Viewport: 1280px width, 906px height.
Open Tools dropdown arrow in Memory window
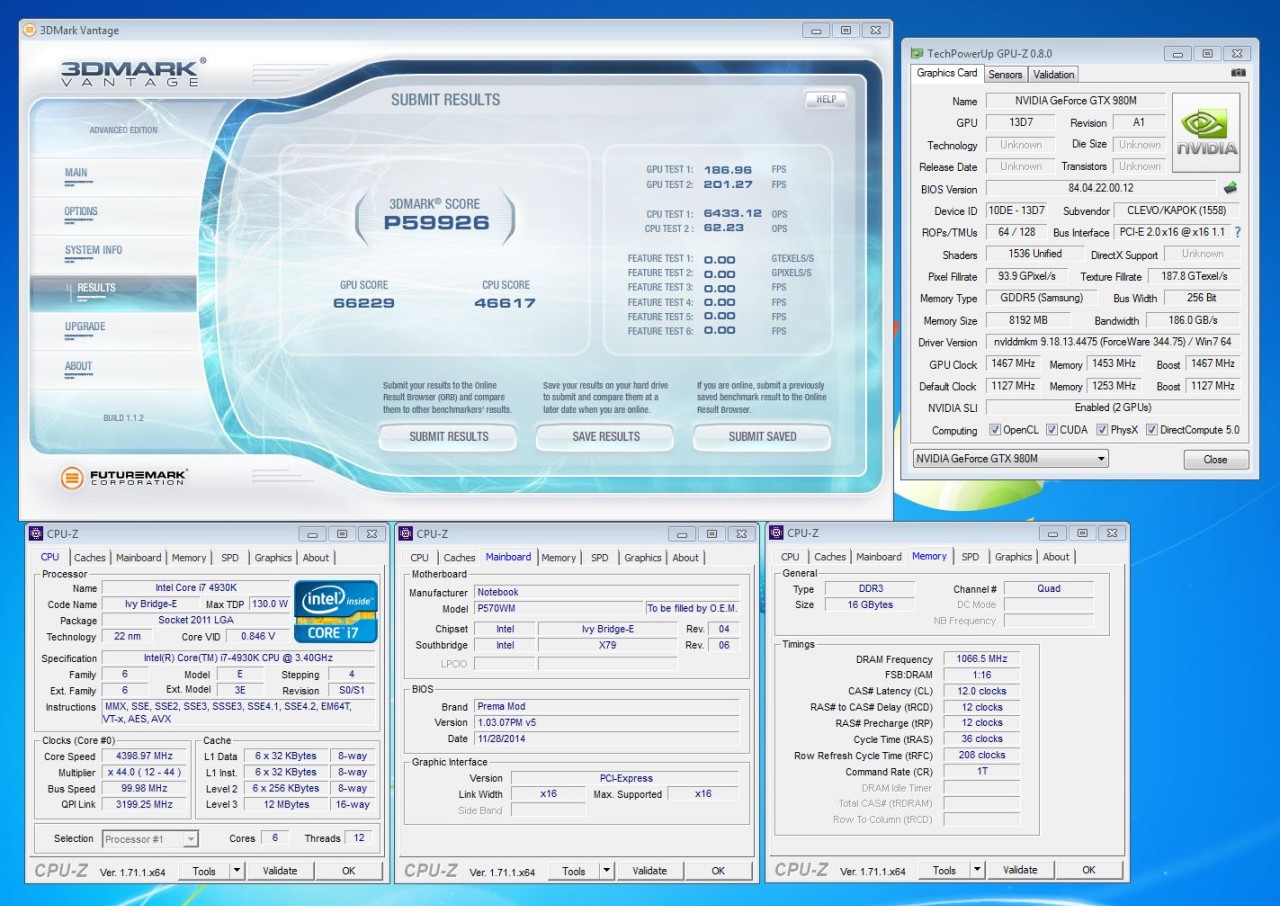978,870
